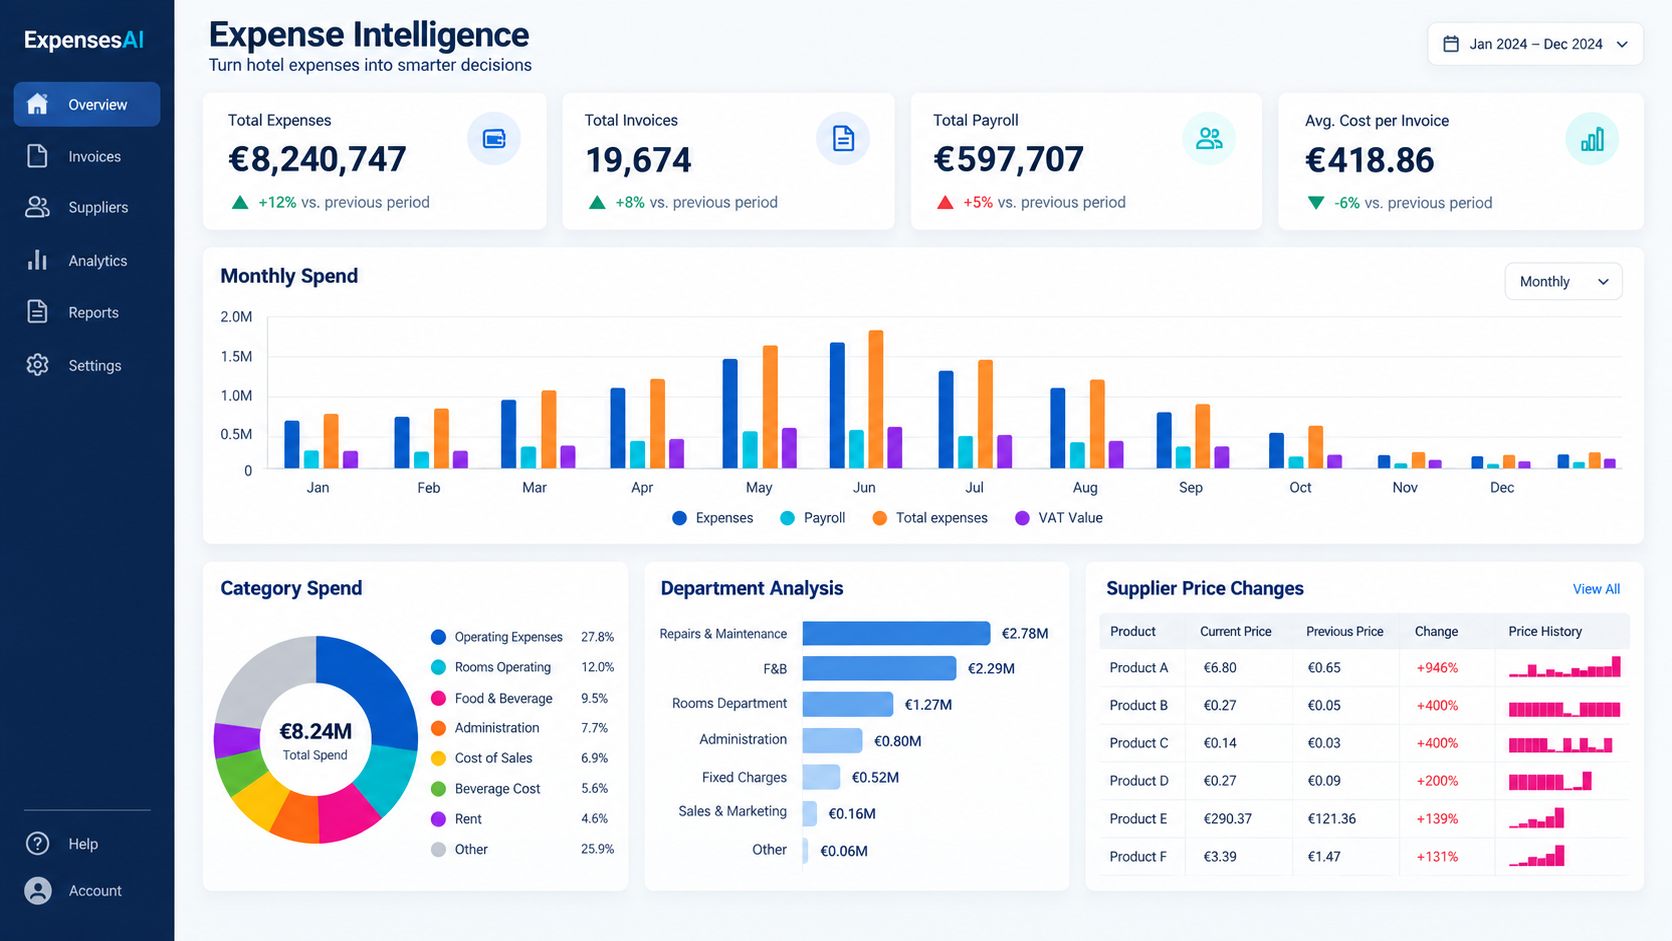Click the green down triangle beside -6%

[x=1316, y=203]
